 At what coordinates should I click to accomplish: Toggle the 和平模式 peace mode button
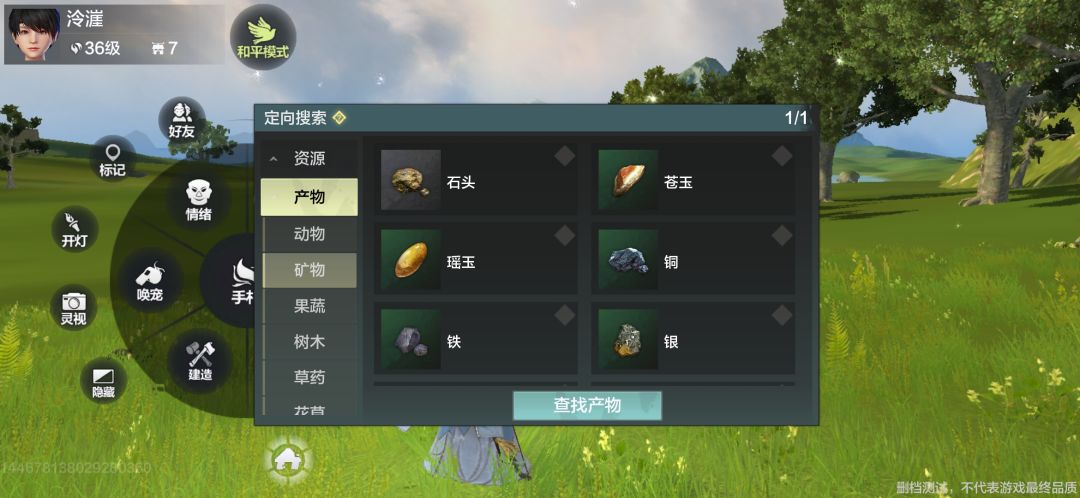coord(262,37)
